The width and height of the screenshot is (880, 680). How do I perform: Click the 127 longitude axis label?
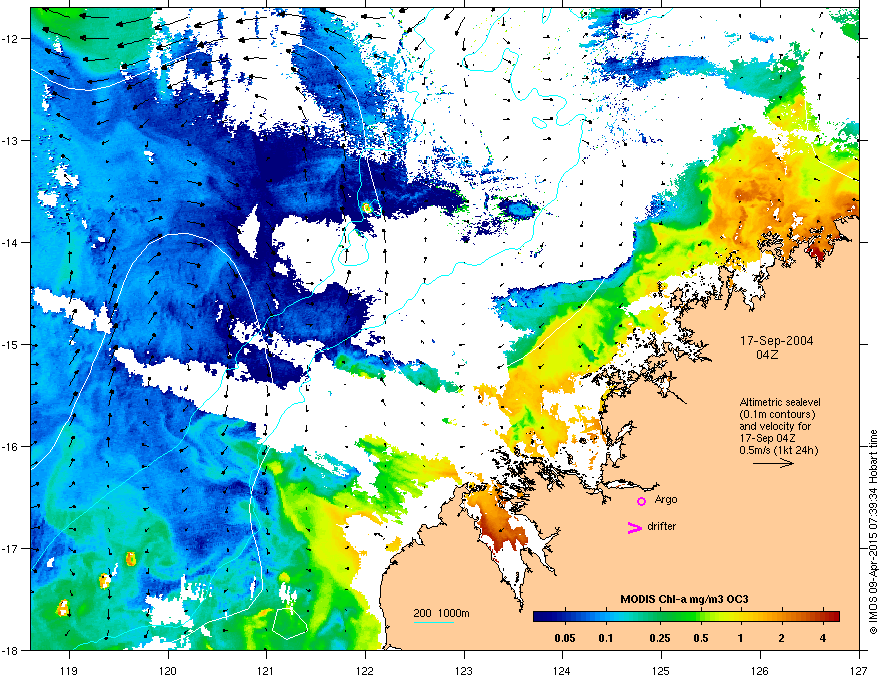tap(859, 670)
